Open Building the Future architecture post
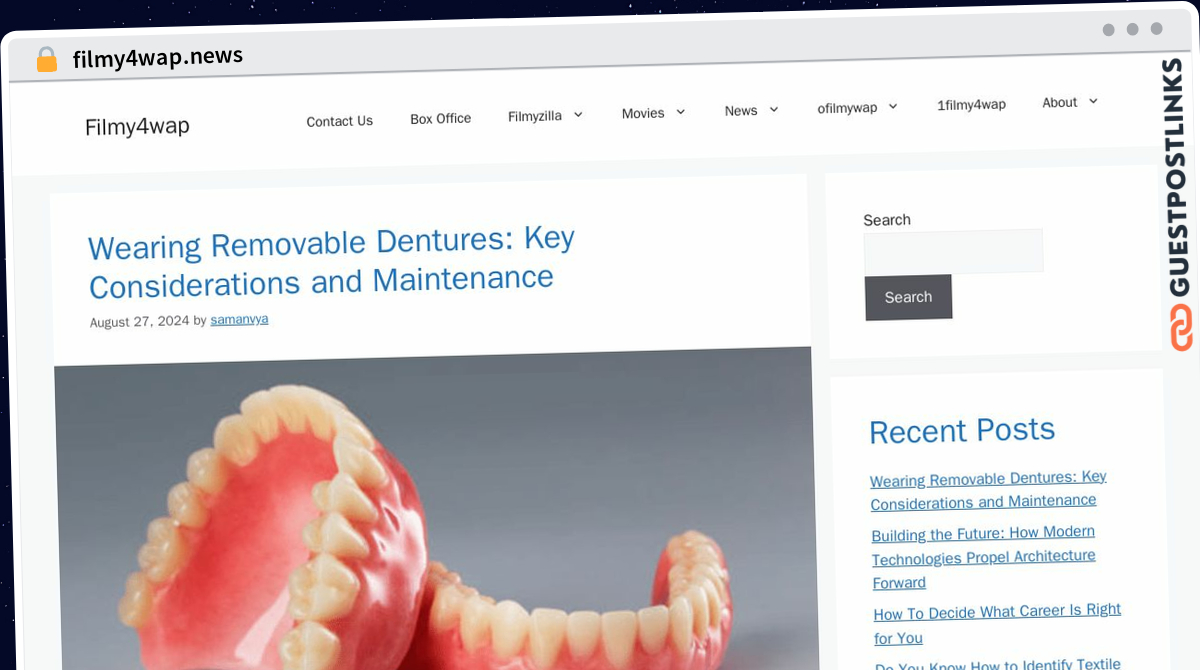The width and height of the screenshot is (1200, 670). [984, 557]
